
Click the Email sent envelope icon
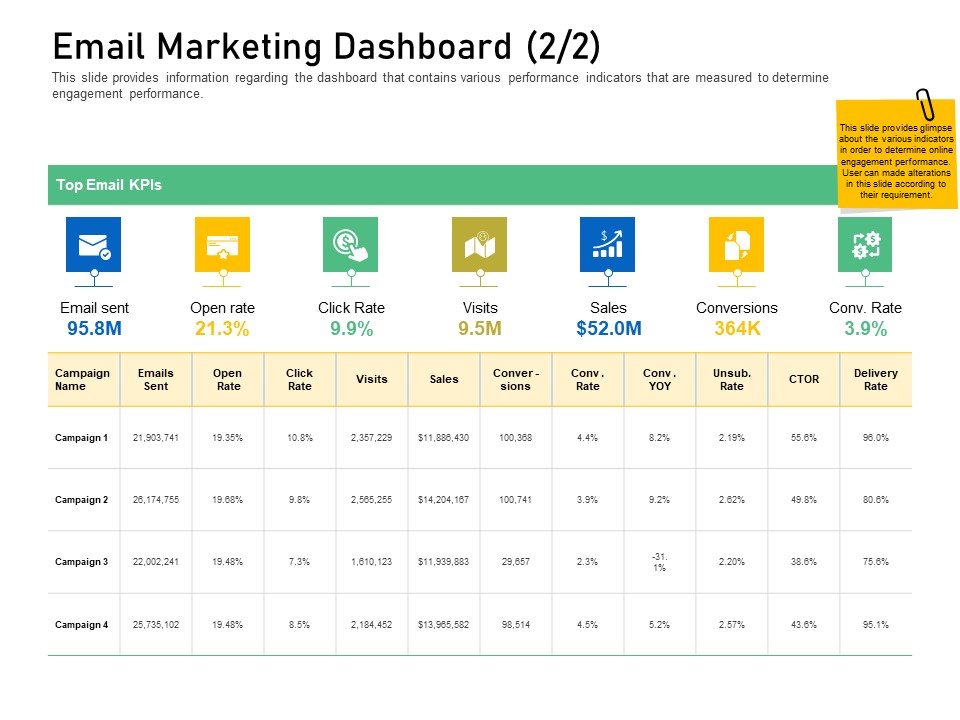(93, 244)
